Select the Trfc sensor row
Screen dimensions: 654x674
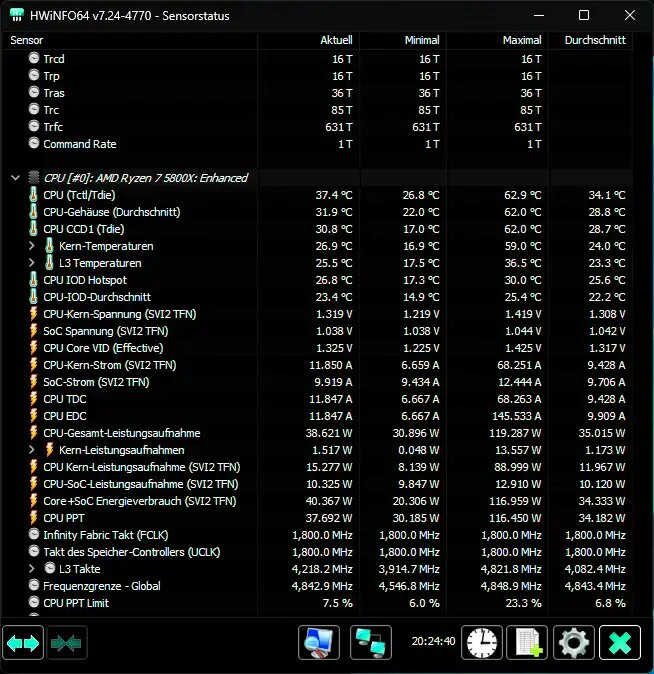318,127
